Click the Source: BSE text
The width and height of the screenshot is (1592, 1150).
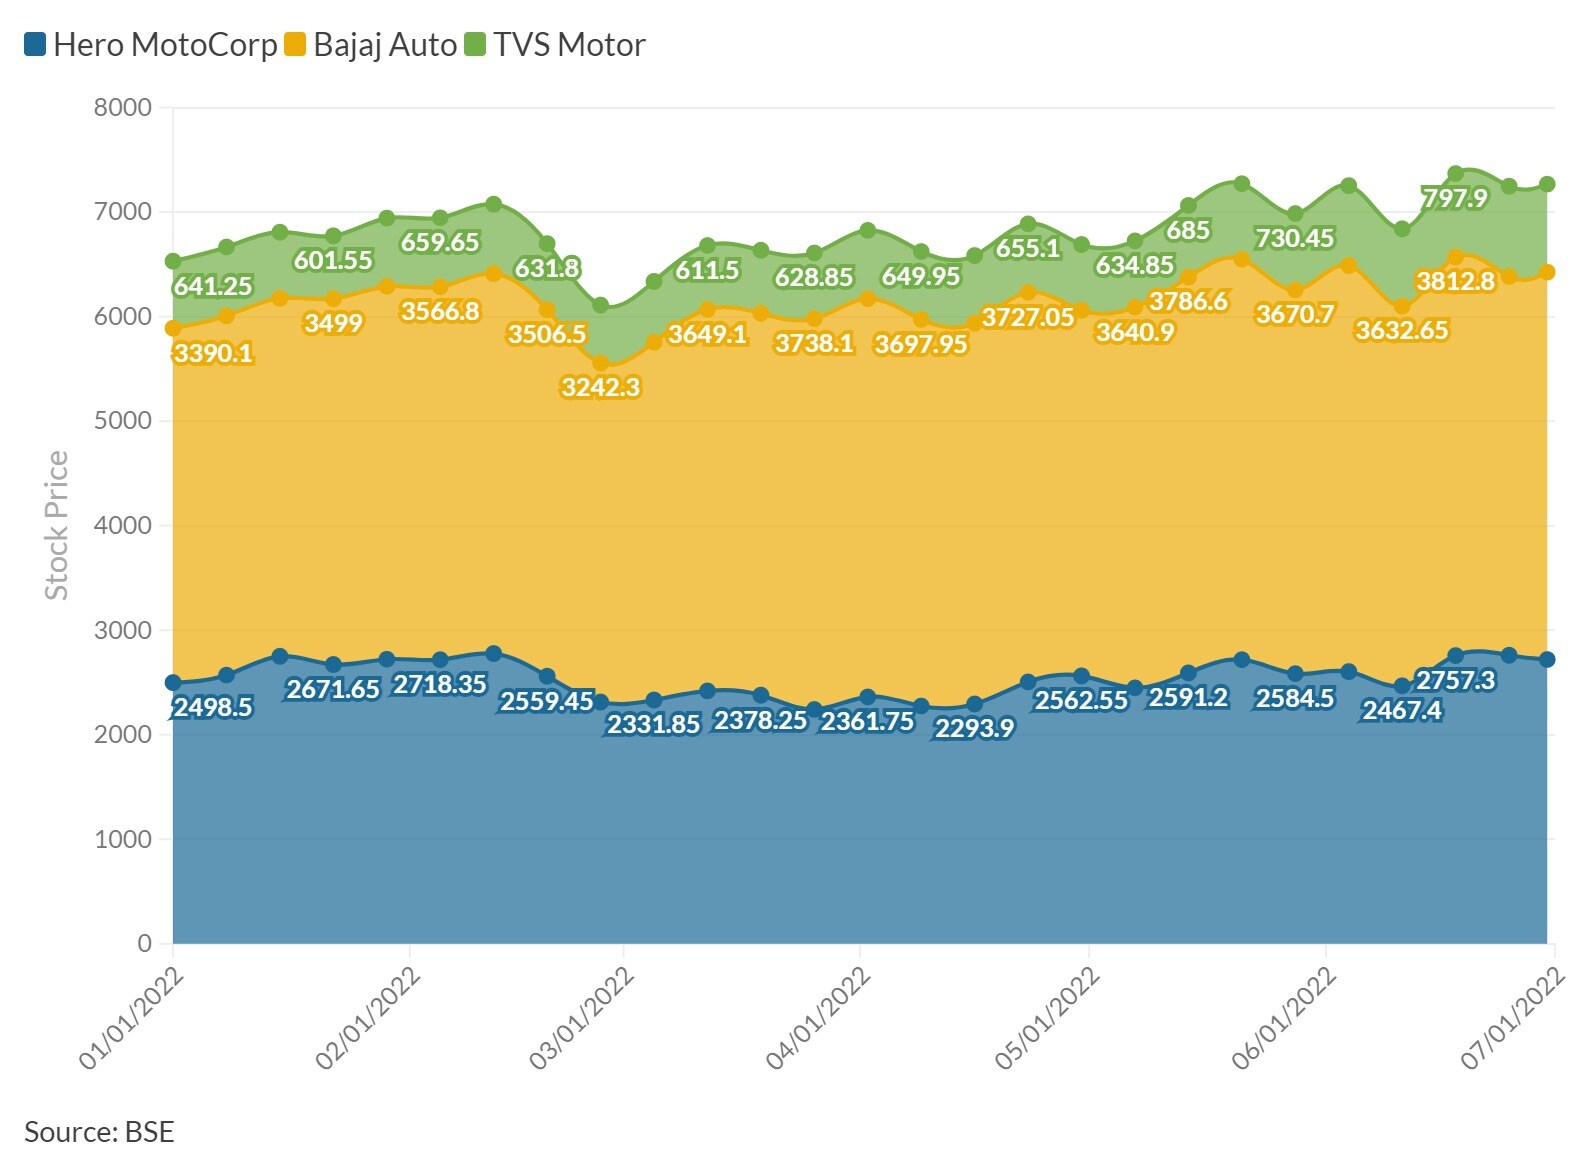pos(99,1132)
